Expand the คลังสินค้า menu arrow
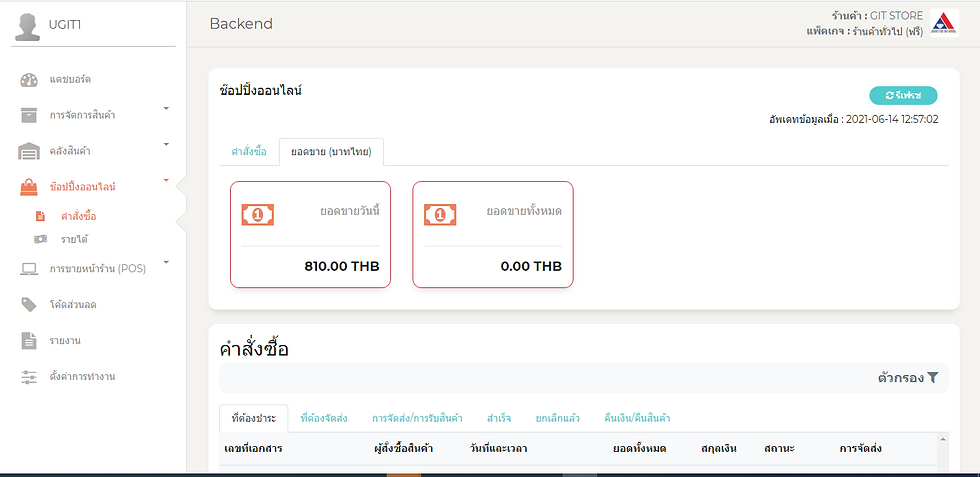Image resolution: width=980 pixels, height=477 pixels. [166, 144]
